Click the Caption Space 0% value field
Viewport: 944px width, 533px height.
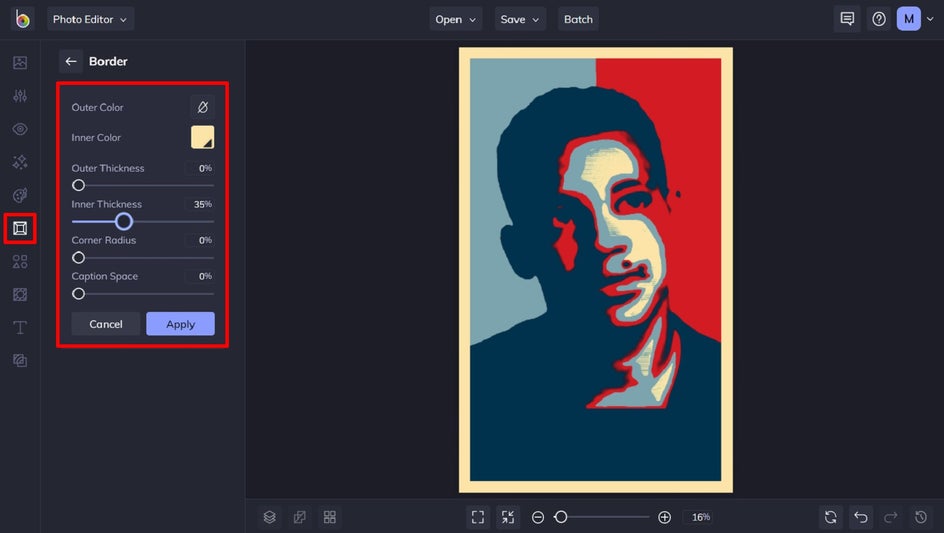pos(200,276)
